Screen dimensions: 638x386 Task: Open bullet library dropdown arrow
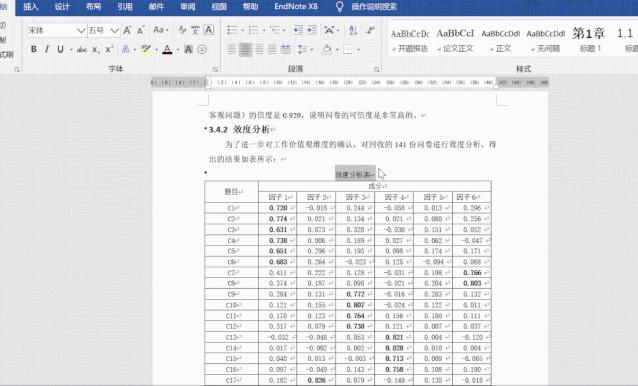tap(243, 31)
